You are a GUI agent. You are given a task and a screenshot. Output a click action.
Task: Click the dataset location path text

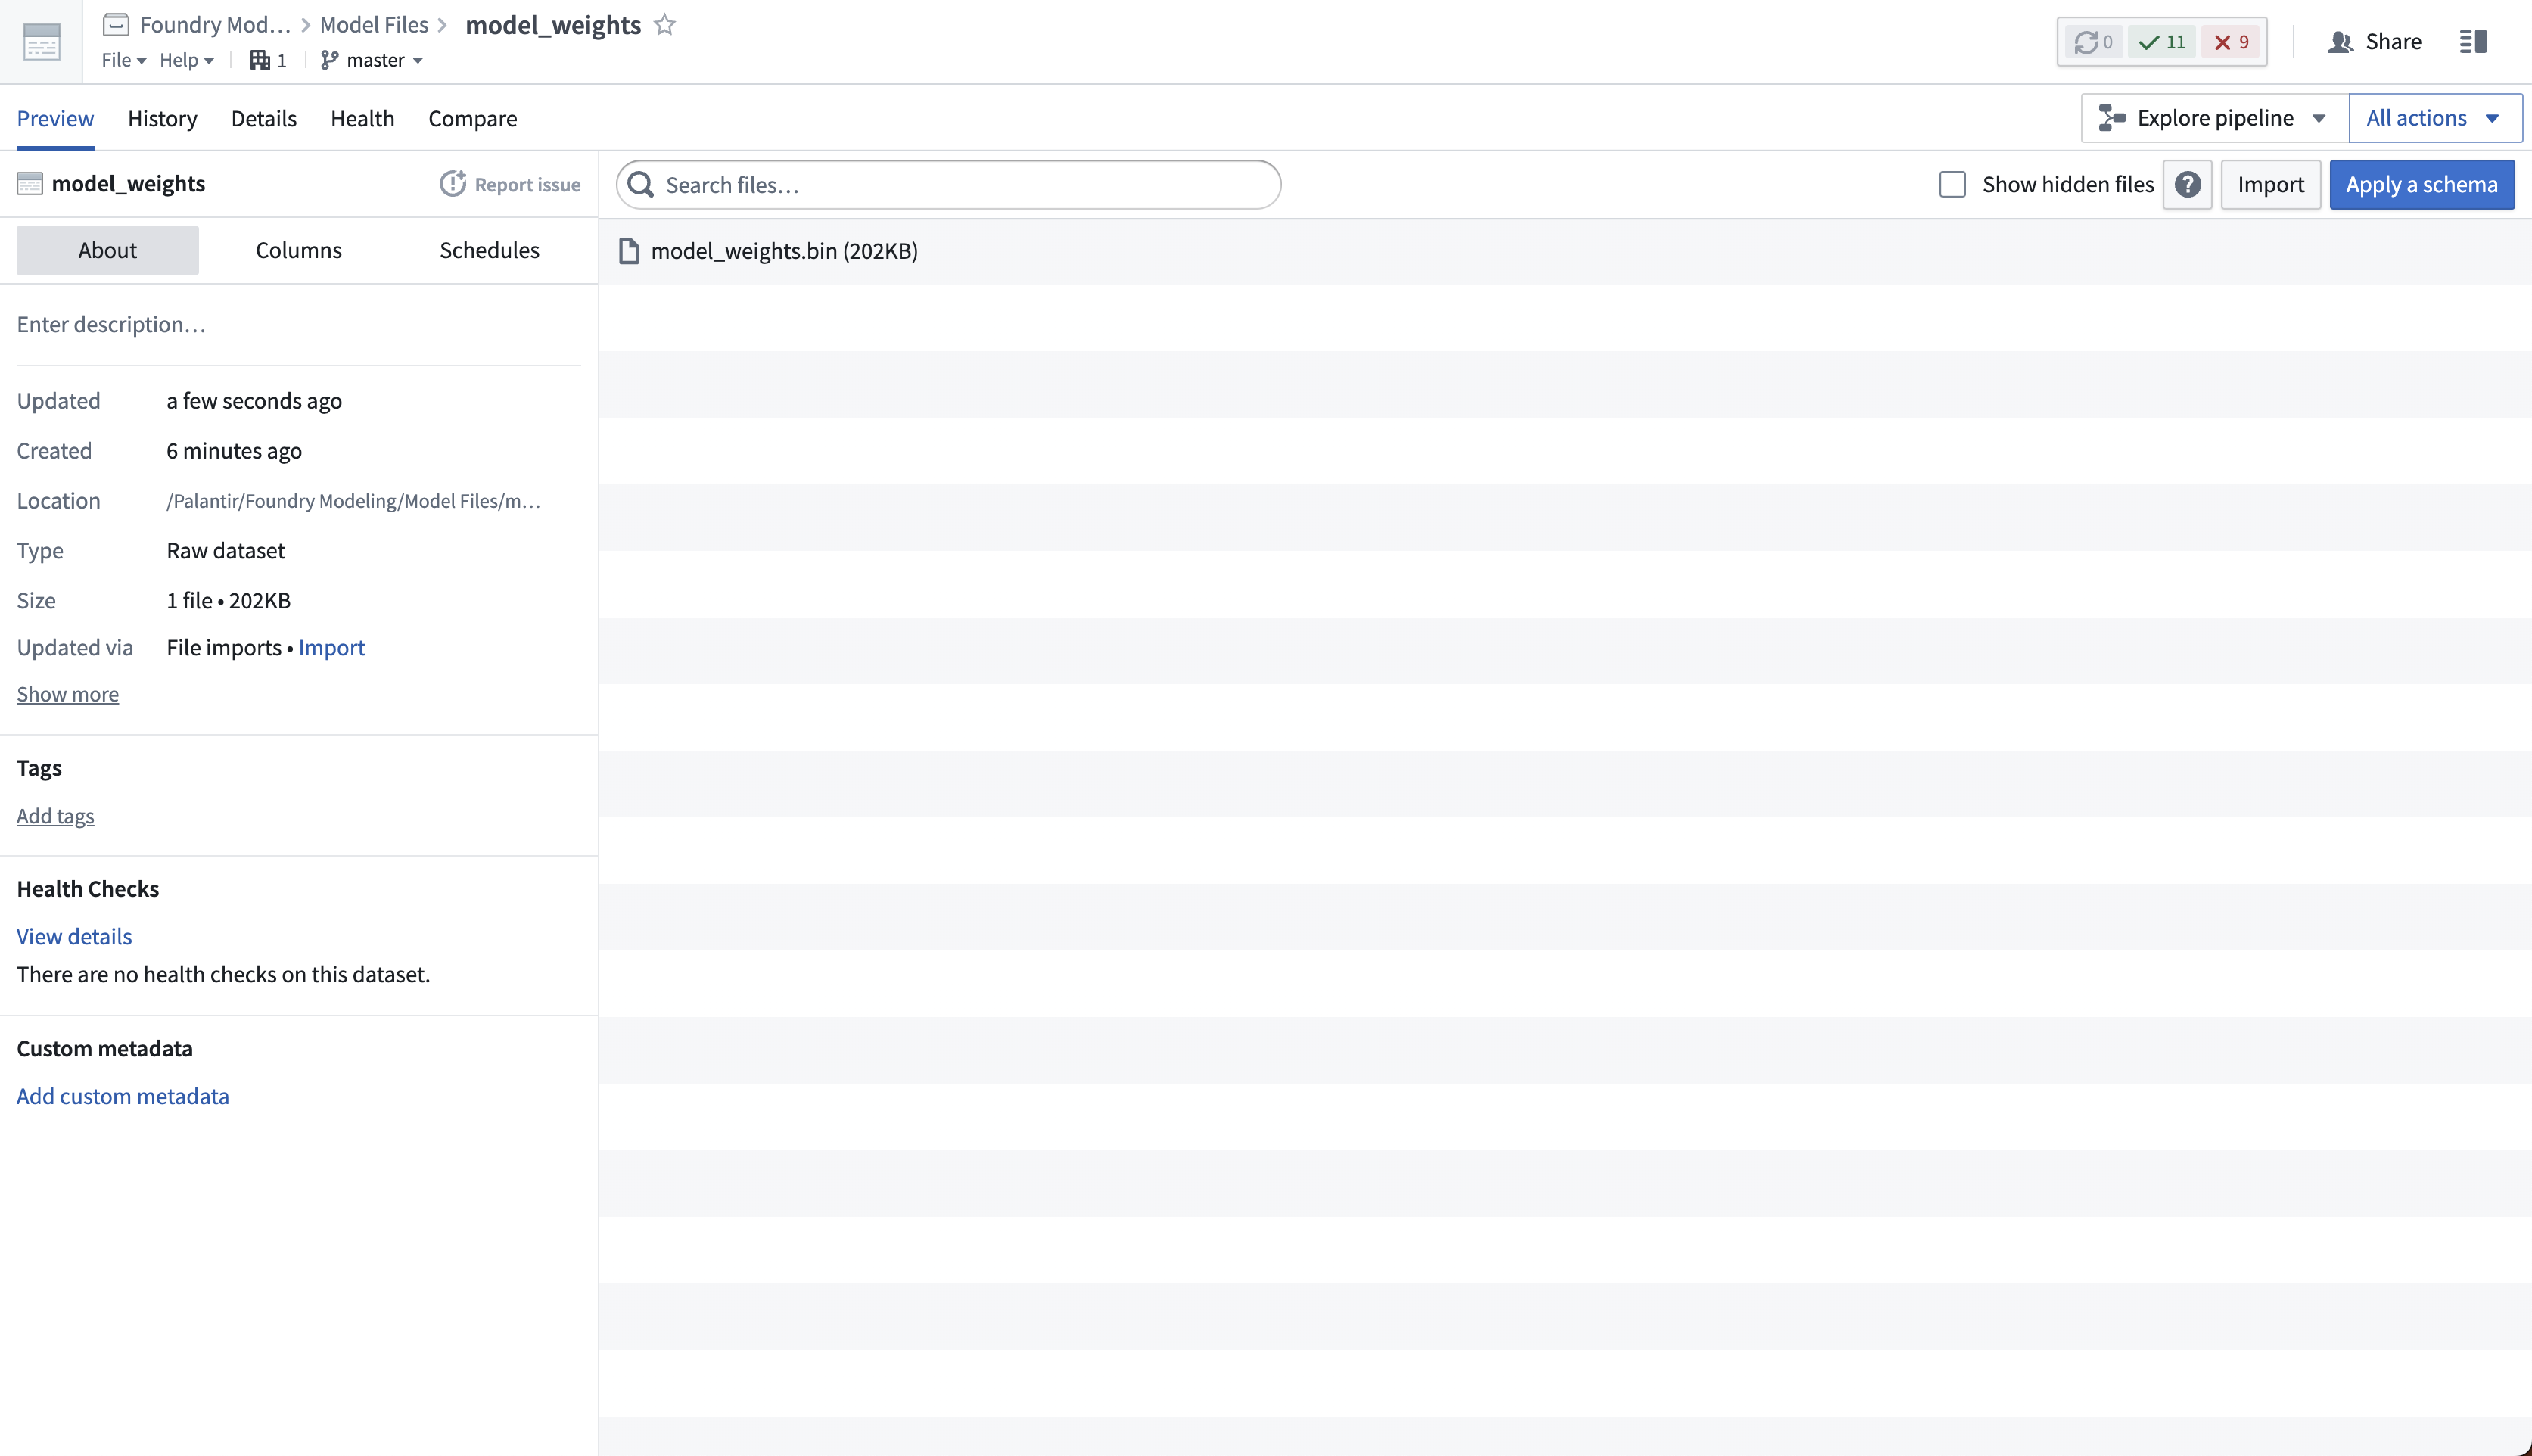[354, 501]
